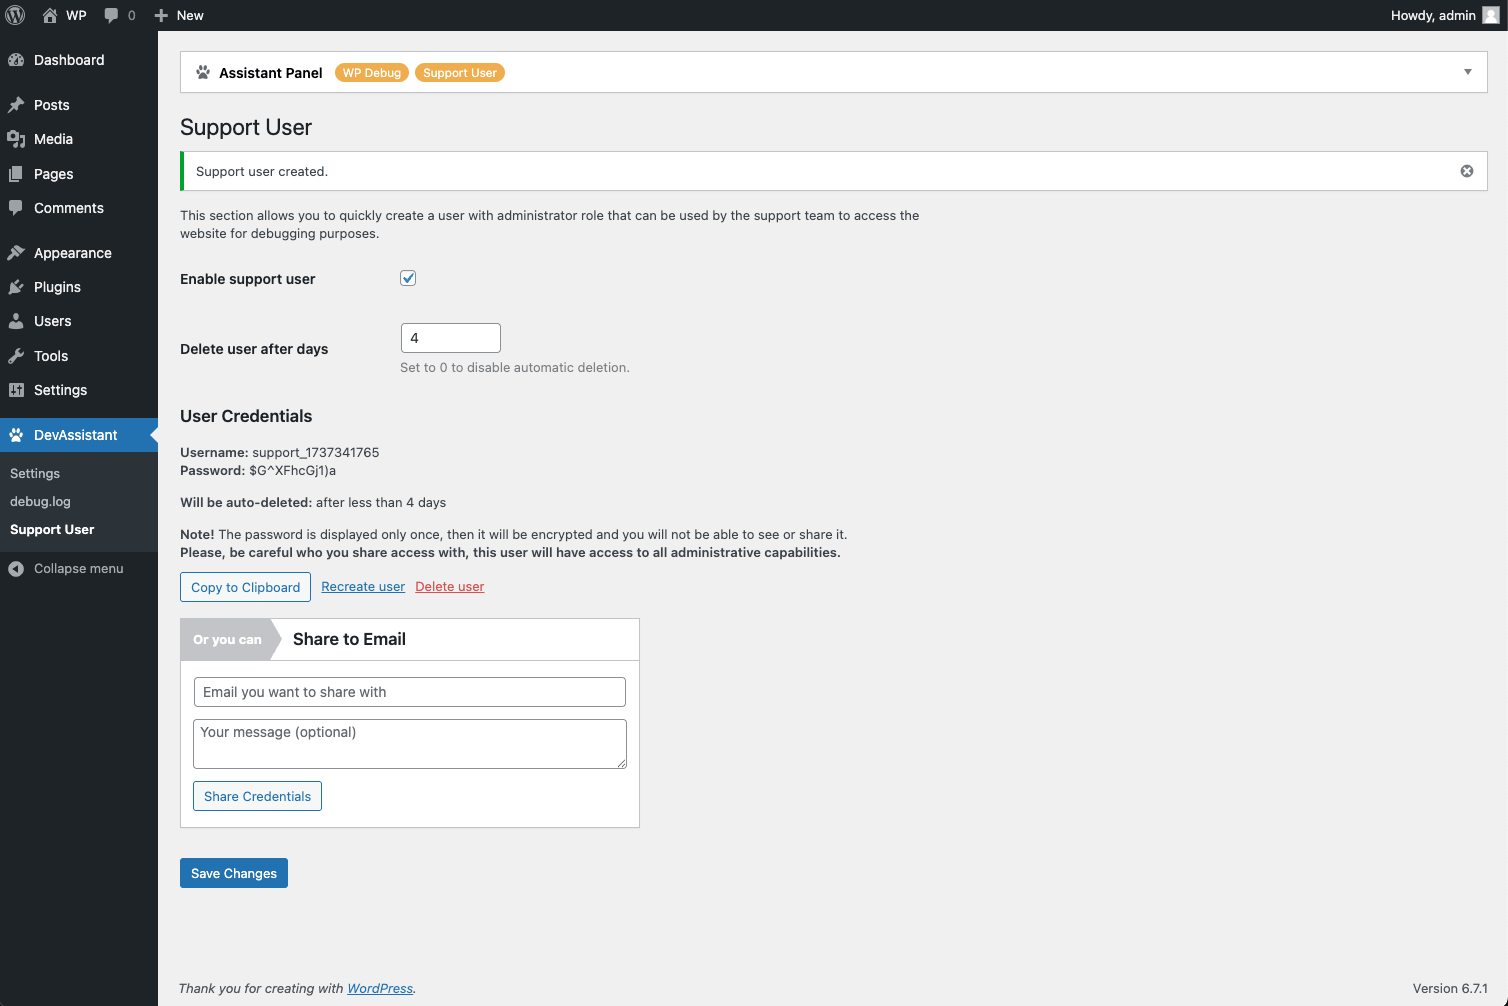Viewport: 1508px width, 1006px height.
Task: Go to Media menu item
Action: [x=79, y=139]
